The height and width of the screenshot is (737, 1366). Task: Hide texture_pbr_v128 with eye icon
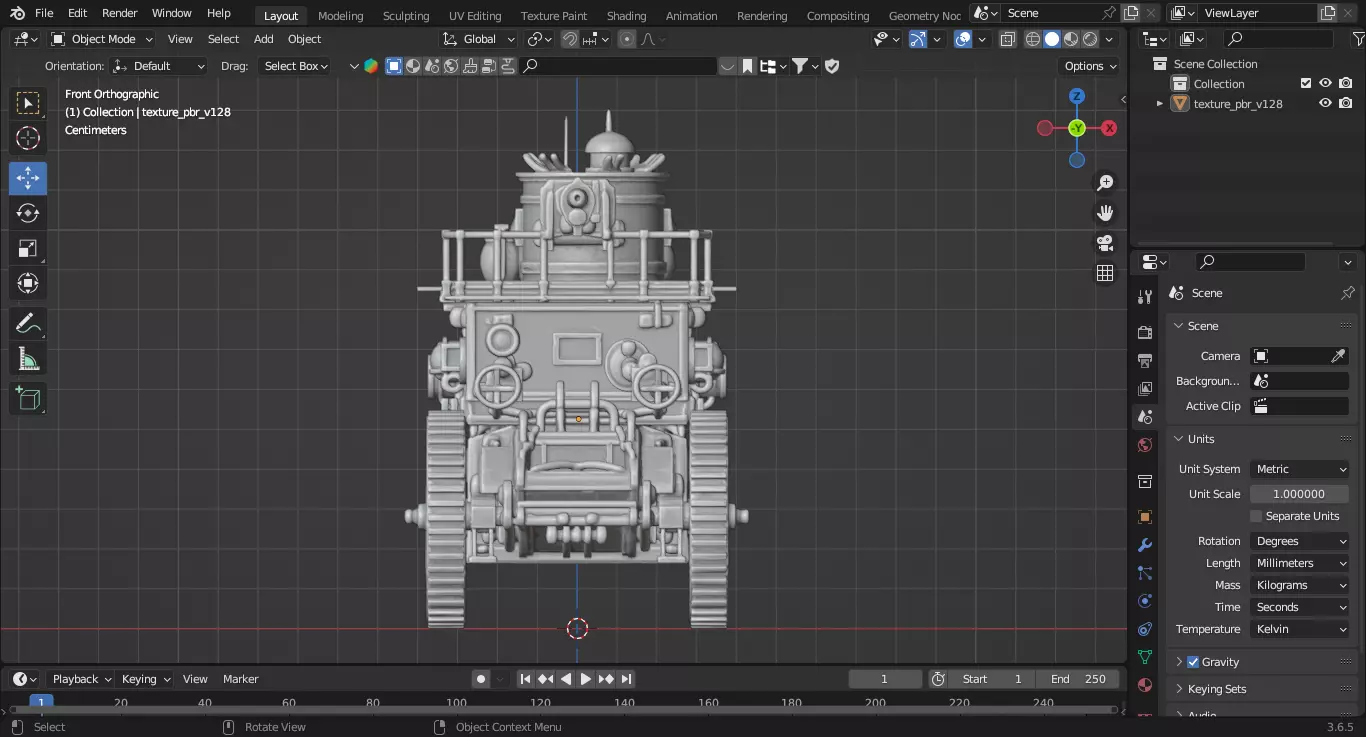click(x=1325, y=104)
